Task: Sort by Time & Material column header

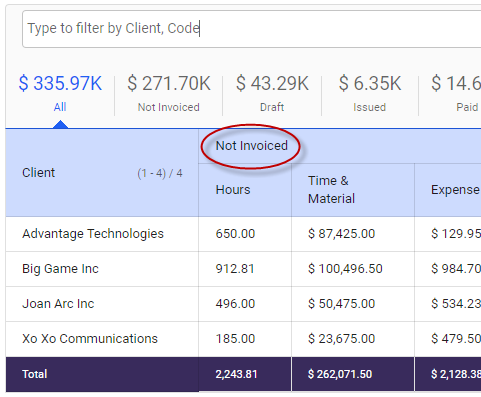Action: 332,190
